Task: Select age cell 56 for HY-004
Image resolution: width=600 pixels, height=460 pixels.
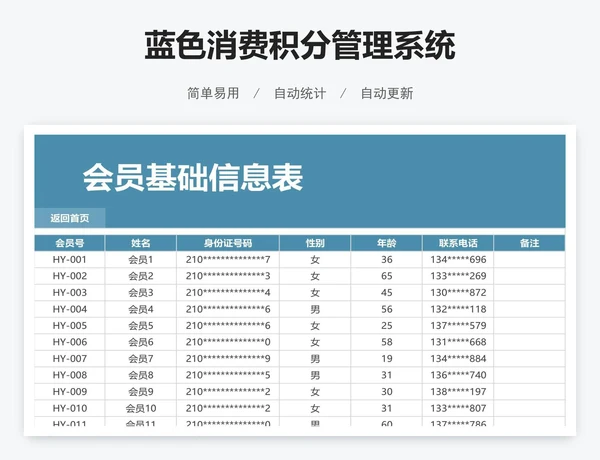Action: click(x=386, y=309)
